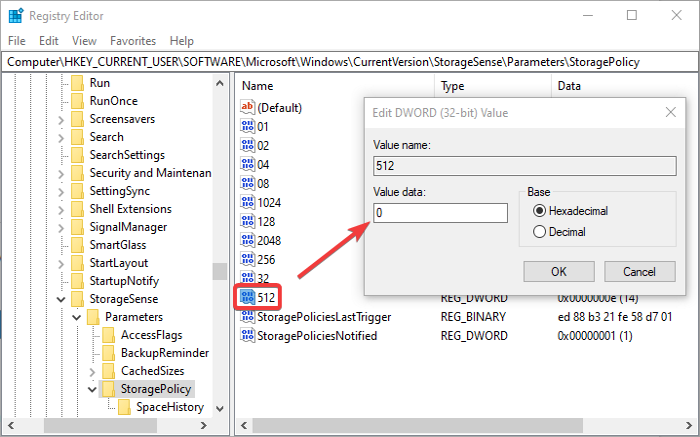Select the StoragePoliciesLastTrigger binary value icon
Screen dimensions: 700x437
(x=247, y=316)
